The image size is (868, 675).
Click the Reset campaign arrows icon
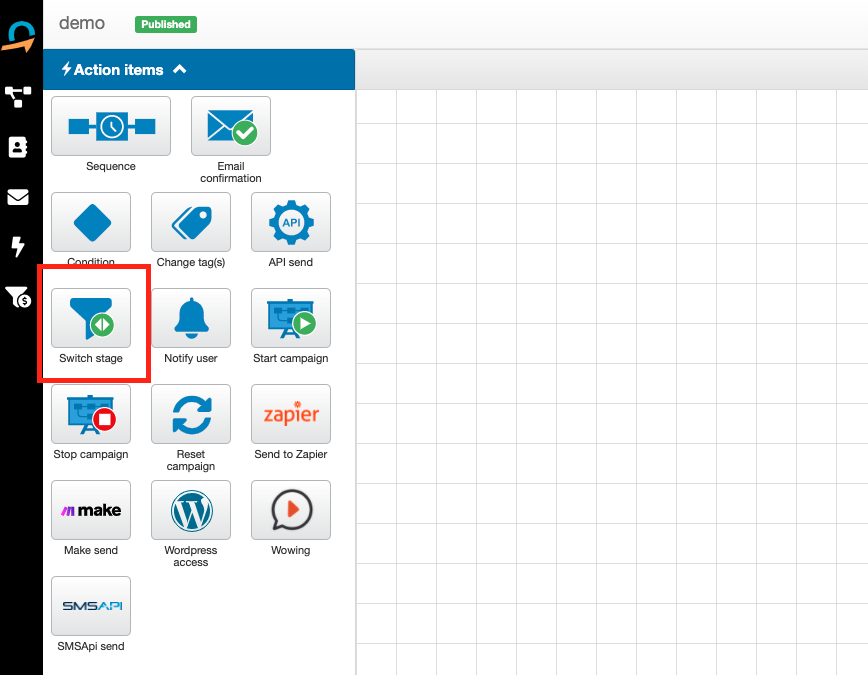click(x=191, y=414)
